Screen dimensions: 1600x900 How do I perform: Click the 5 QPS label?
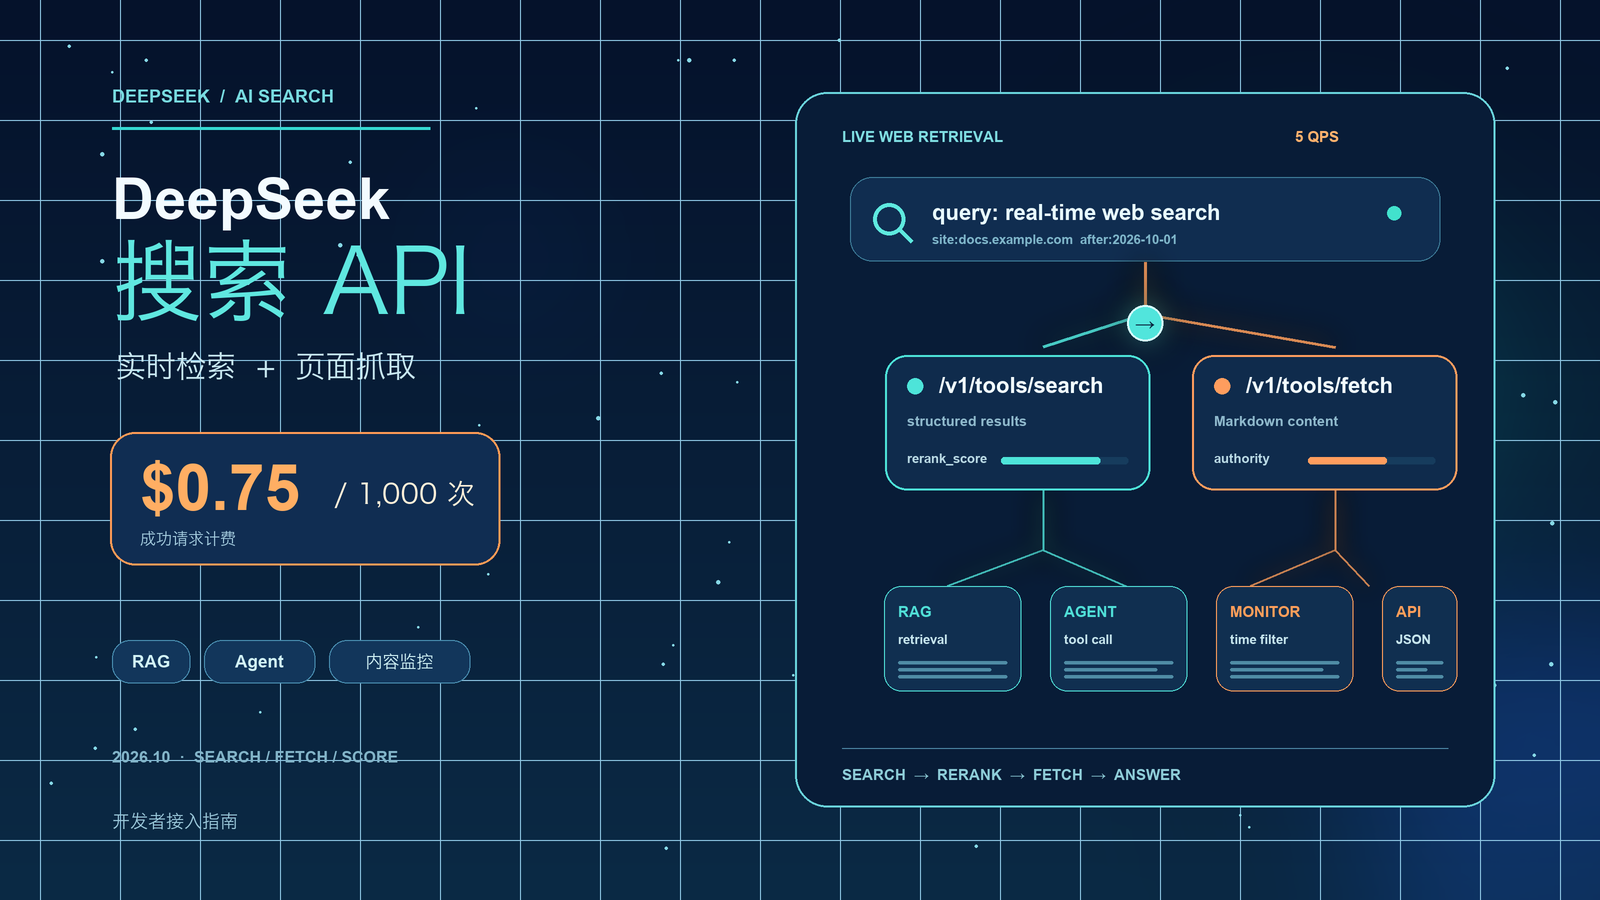(x=1316, y=137)
